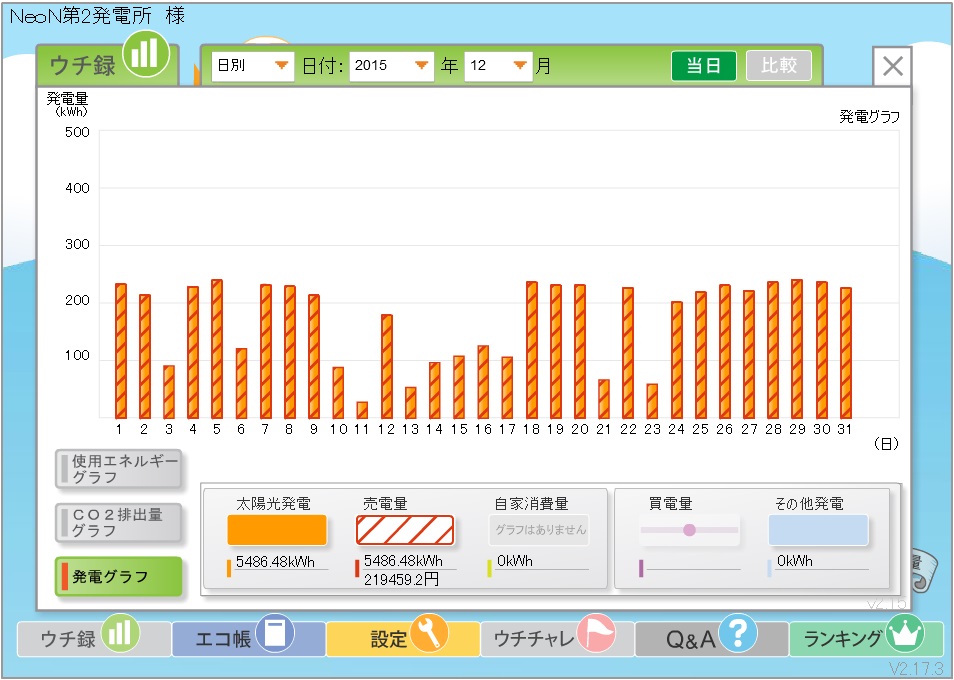
Task: Open the year 2015 dropdown
Action: 391,66
